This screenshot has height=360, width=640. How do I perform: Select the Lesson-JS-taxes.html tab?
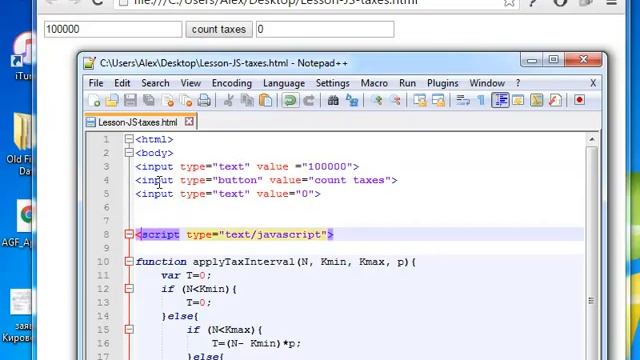pyautogui.click(x=137, y=122)
